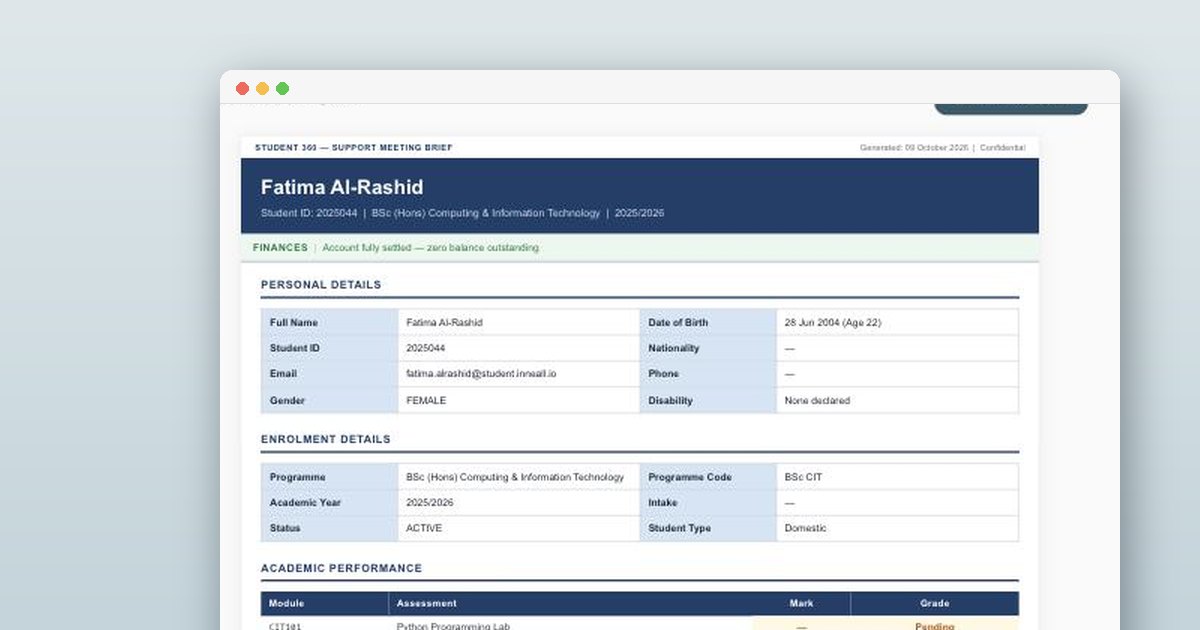This screenshot has width=1200, height=630.
Task: Click the 'Date of Birth' label
Action: pyautogui.click(x=678, y=323)
